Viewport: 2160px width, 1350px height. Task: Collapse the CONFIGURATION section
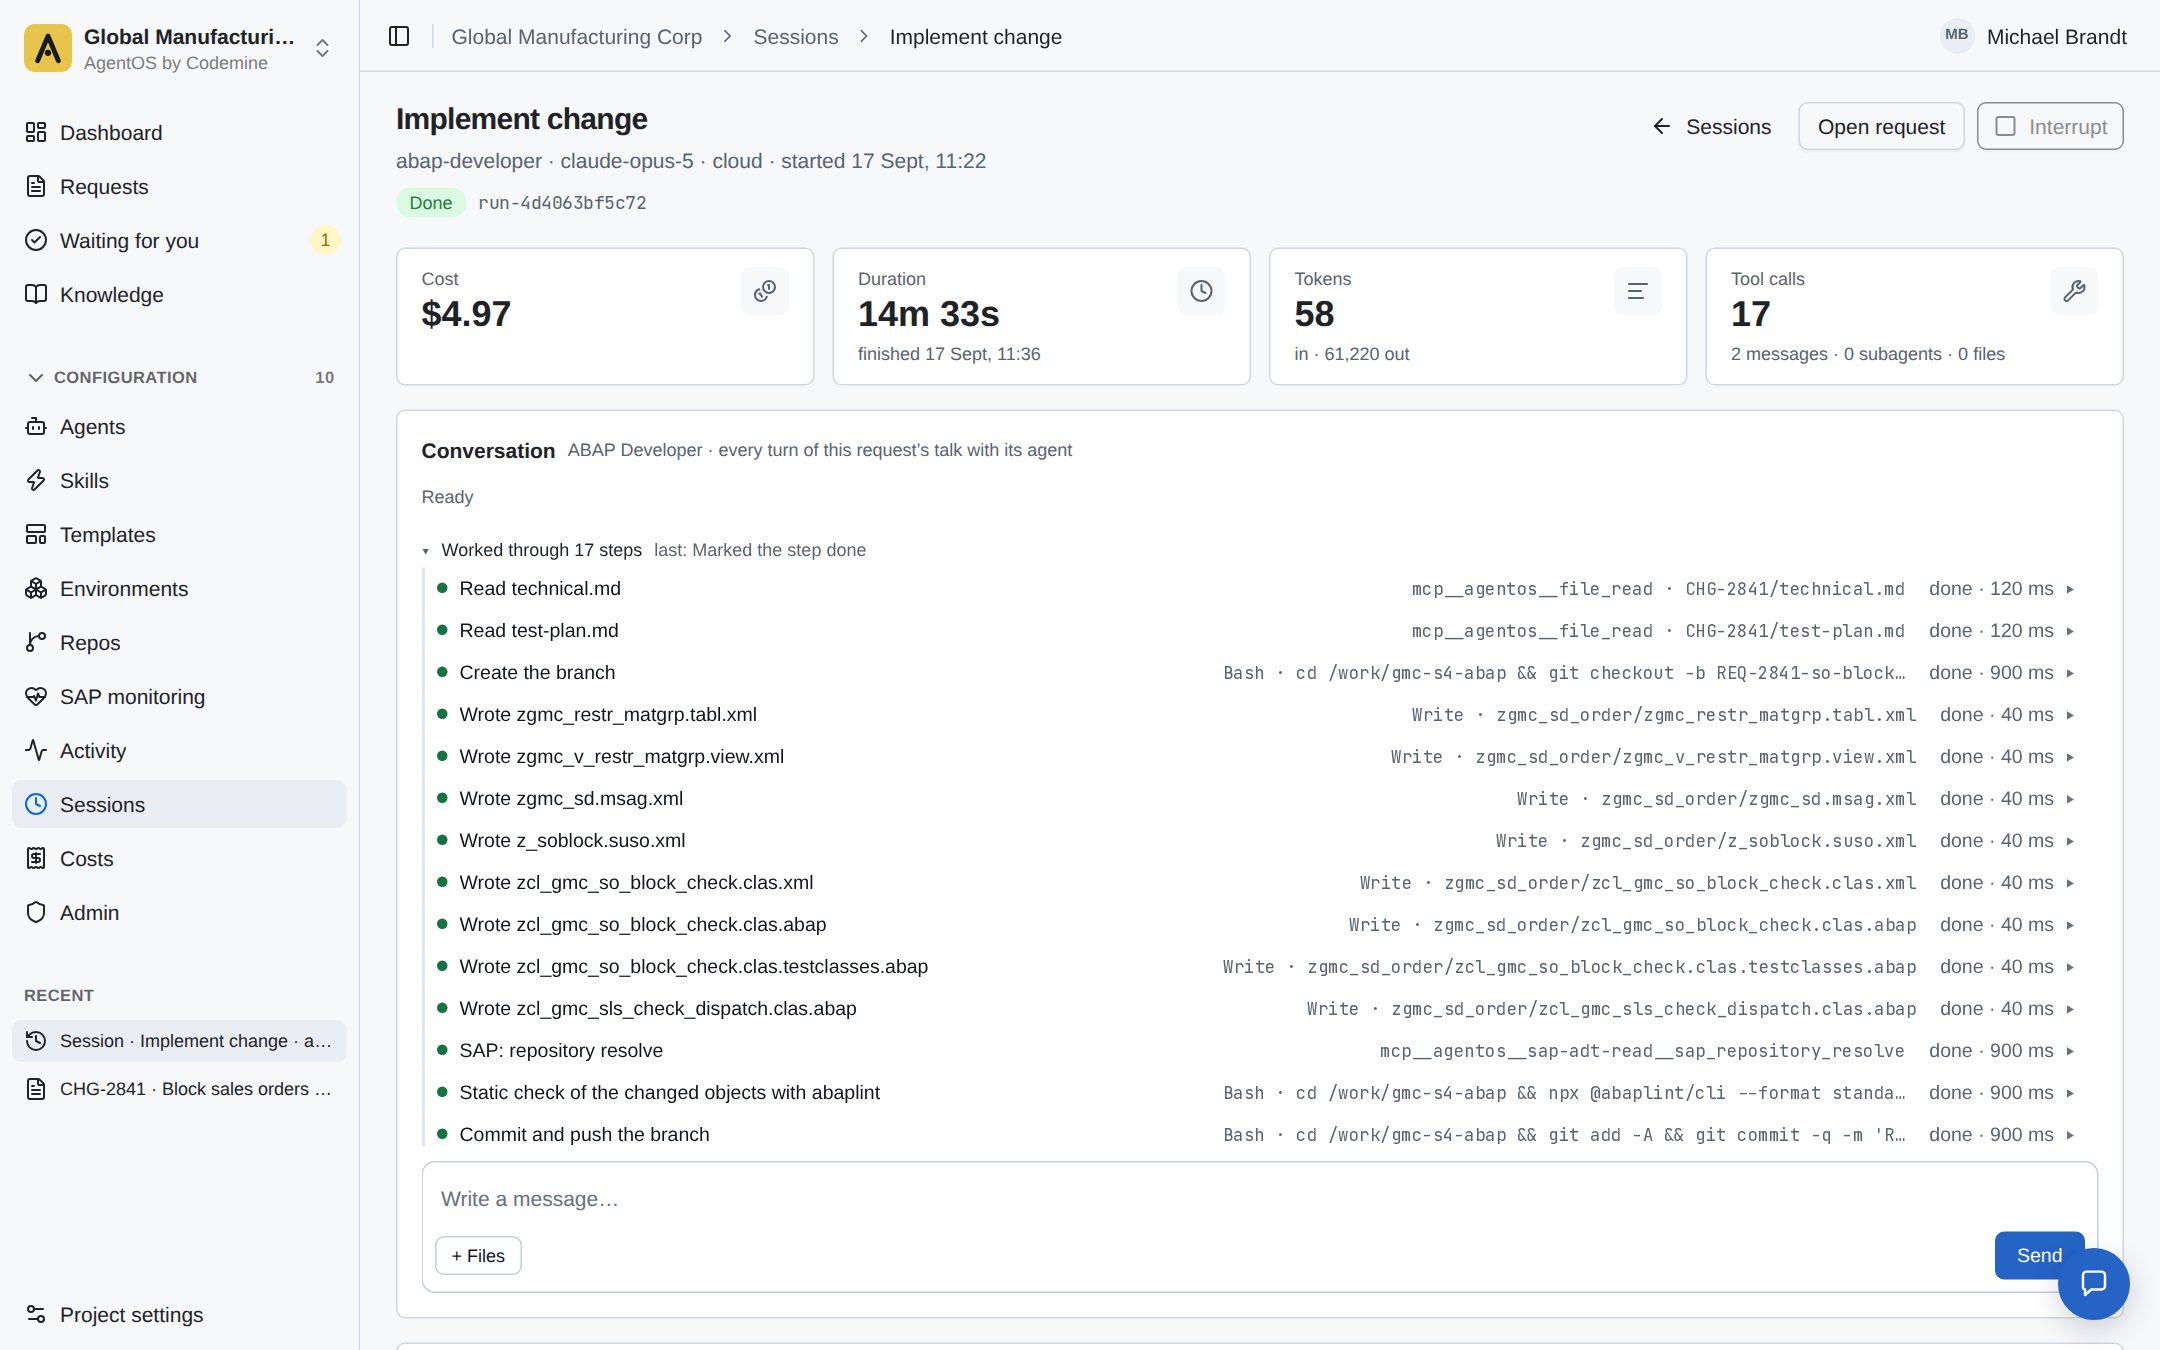(x=180, y=377)
